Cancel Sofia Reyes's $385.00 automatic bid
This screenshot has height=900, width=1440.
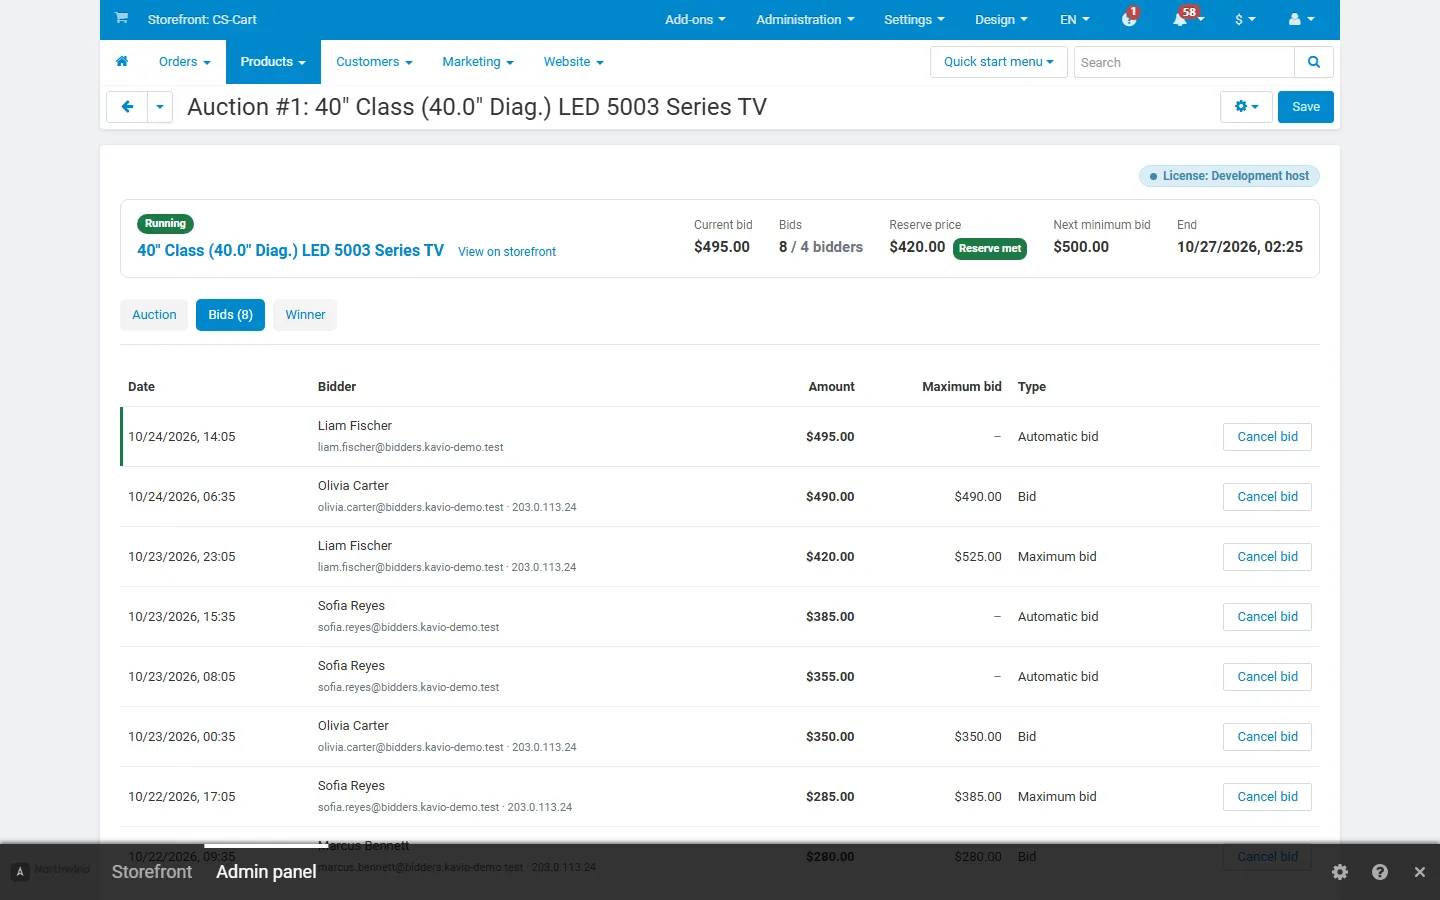pos(1267,617)
